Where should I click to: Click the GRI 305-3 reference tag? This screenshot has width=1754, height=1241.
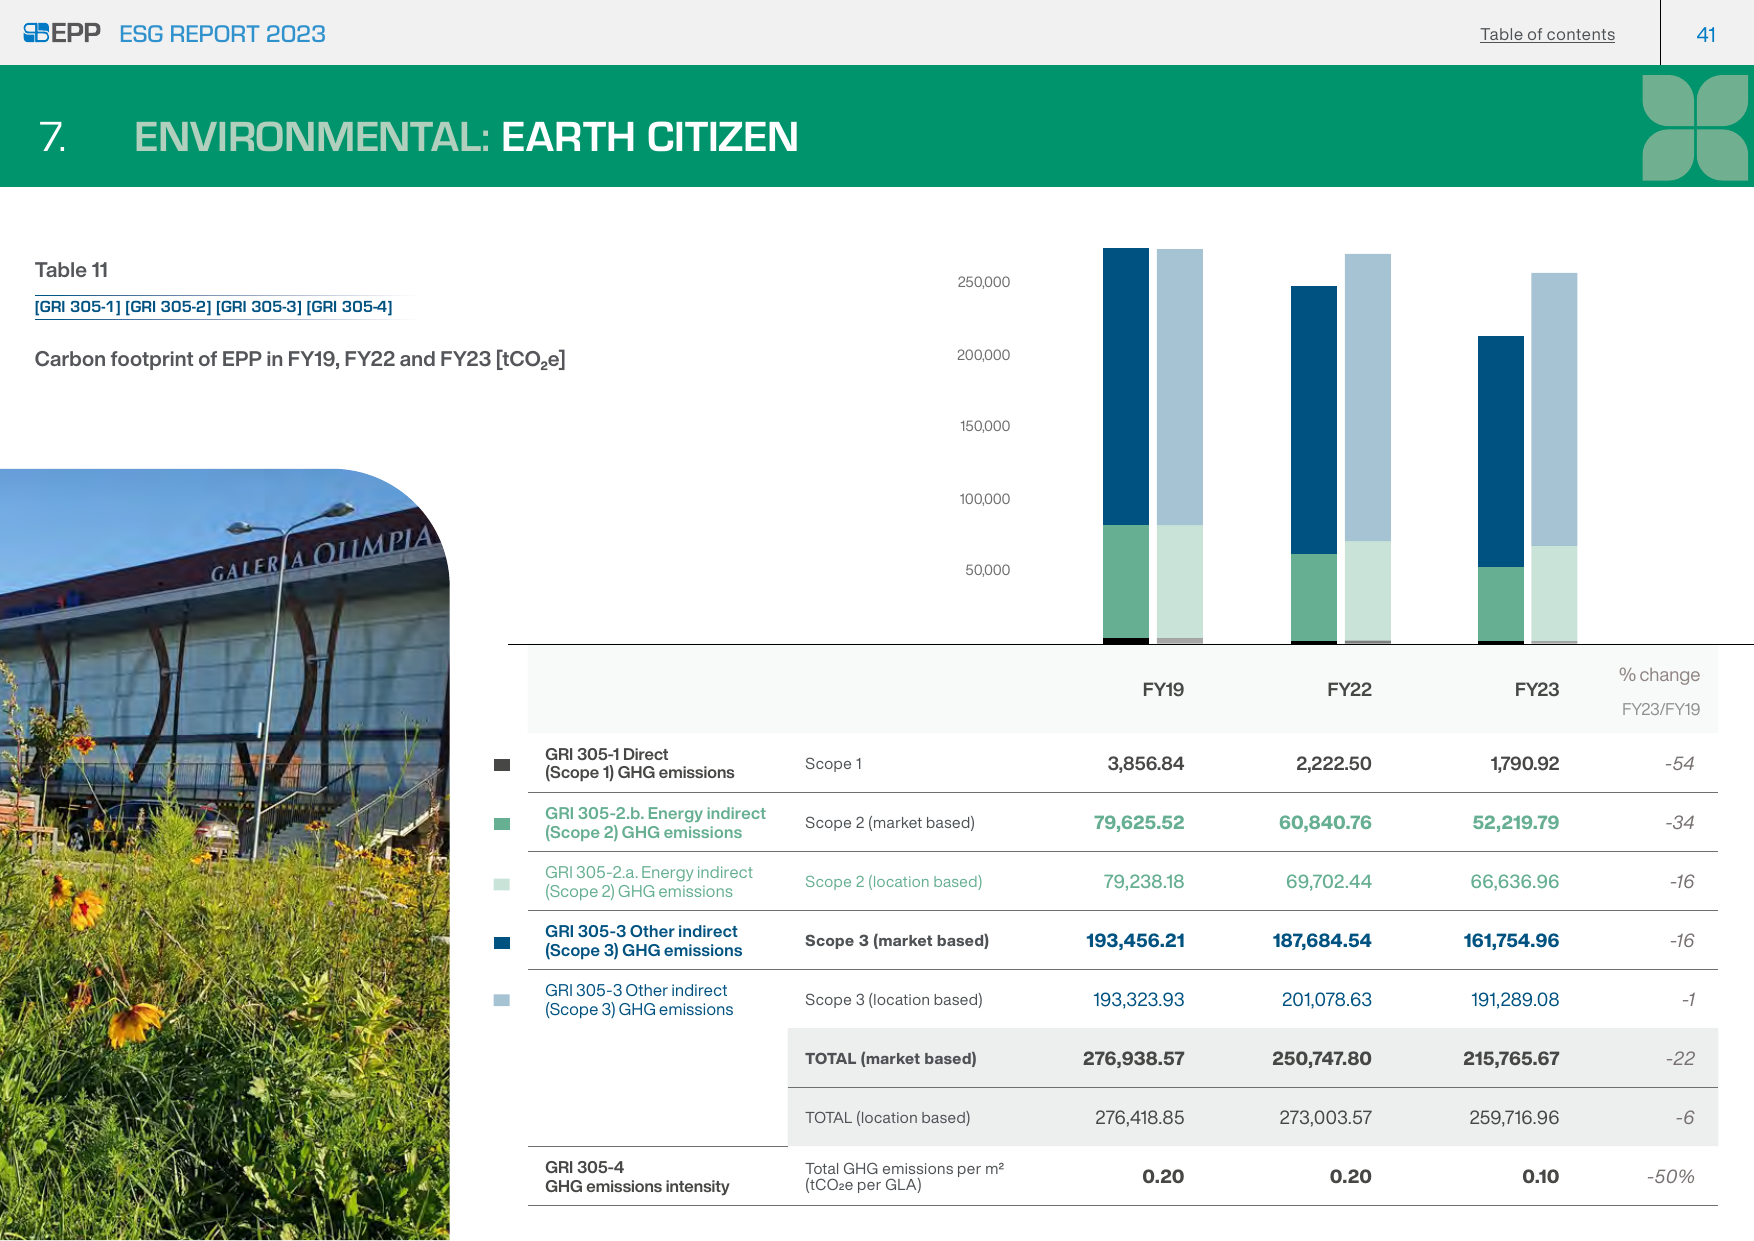(258, 306)
